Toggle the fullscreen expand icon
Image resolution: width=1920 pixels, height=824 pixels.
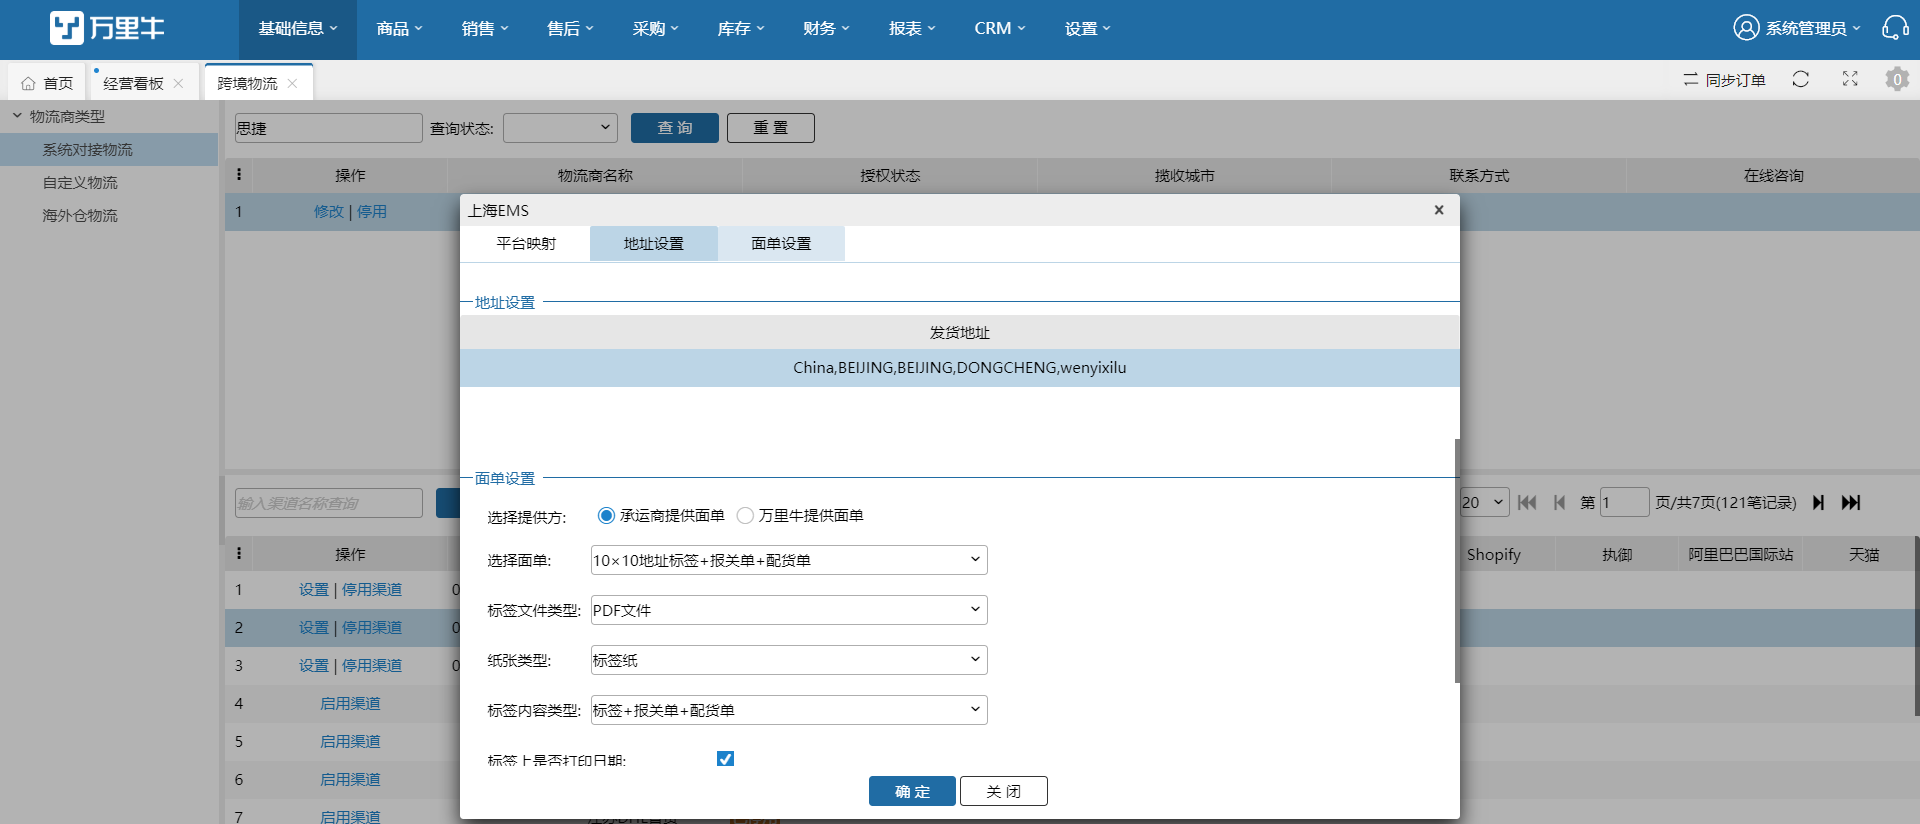point(1850,79)
